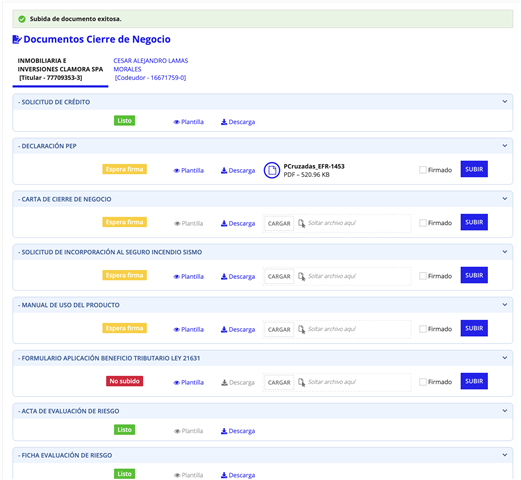Click the eye icon in the Seguro Incendio Sismo row
Screen dimensions: 521x480
click(177, 277)
